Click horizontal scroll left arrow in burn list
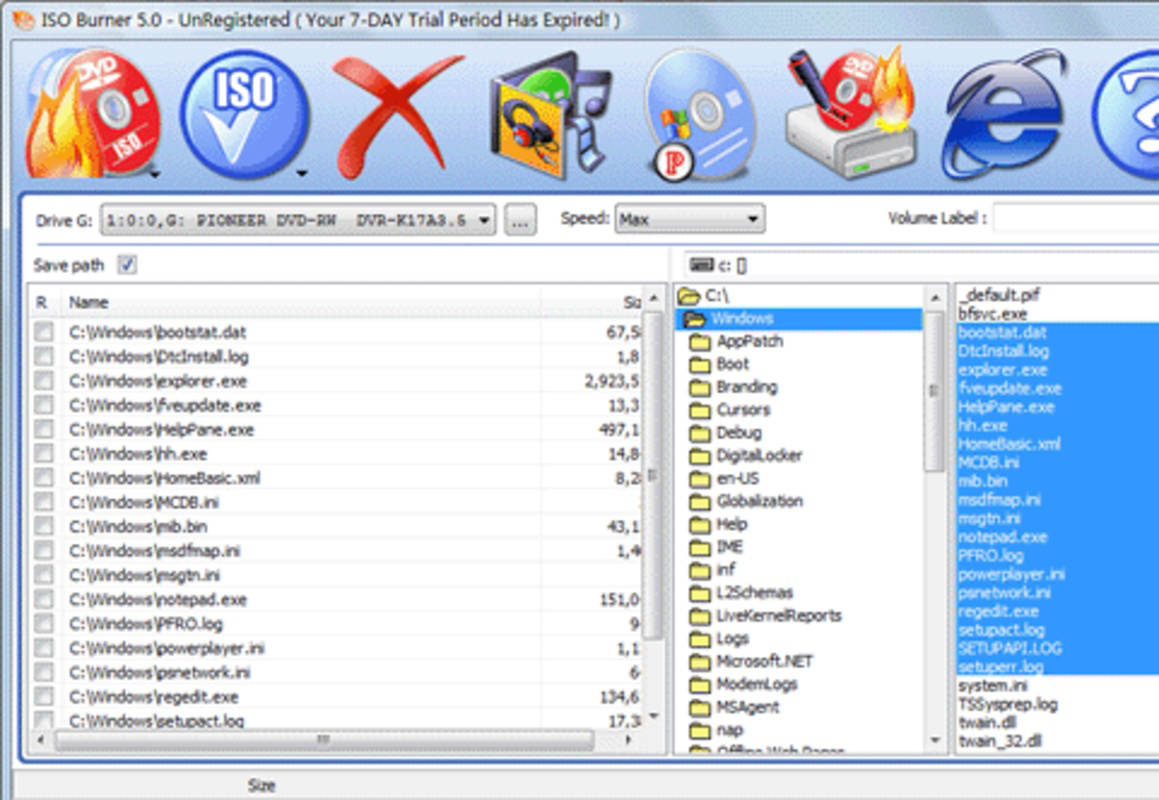Image resolution: width=1159 pixels, height=800 pixels. point(41,739)
